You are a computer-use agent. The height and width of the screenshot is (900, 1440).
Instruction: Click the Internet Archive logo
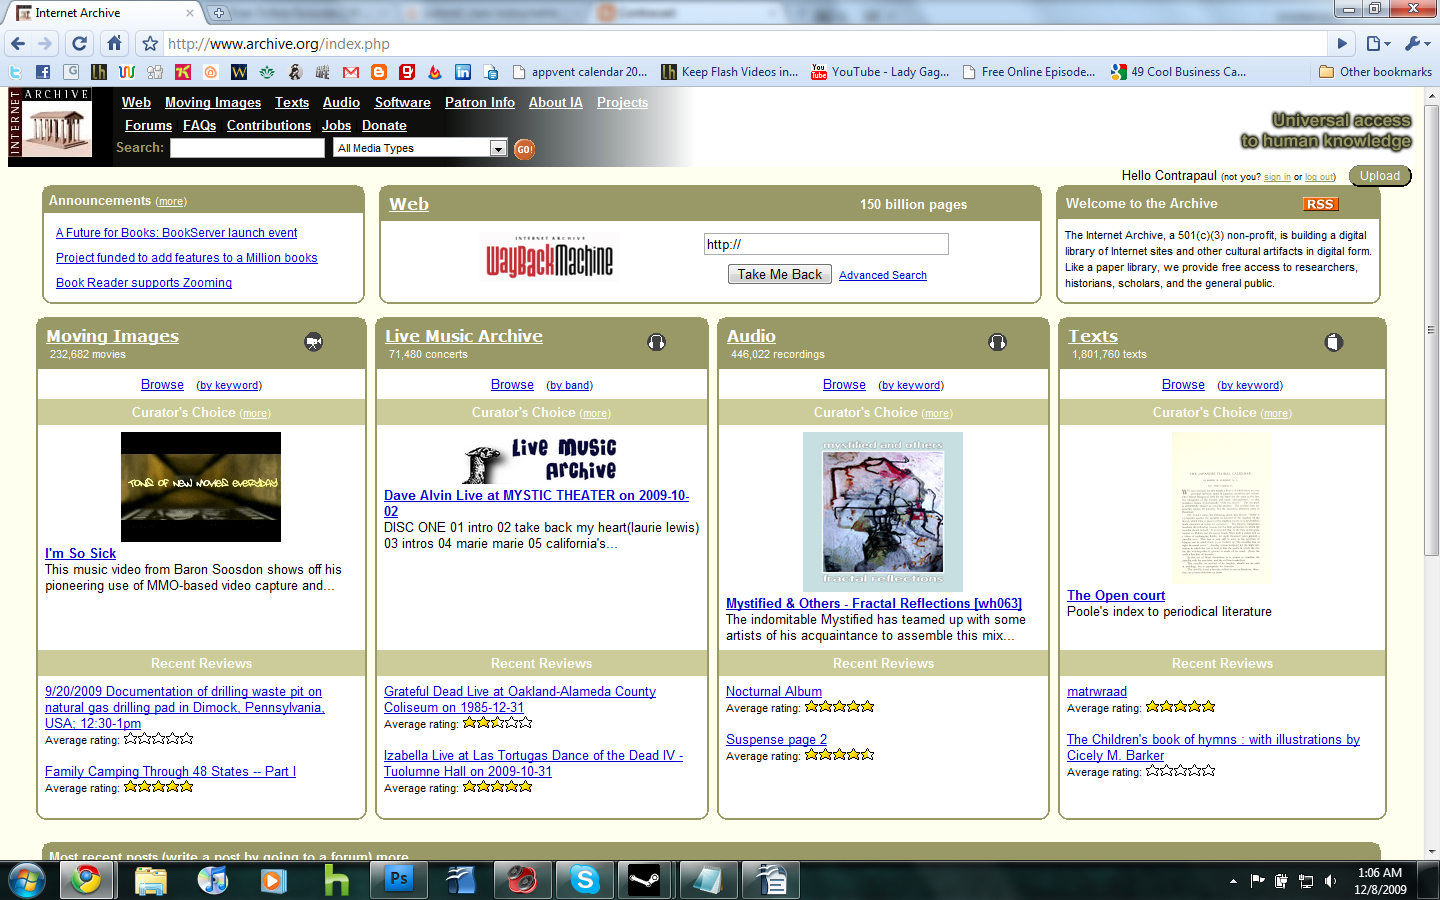point(50,122)
